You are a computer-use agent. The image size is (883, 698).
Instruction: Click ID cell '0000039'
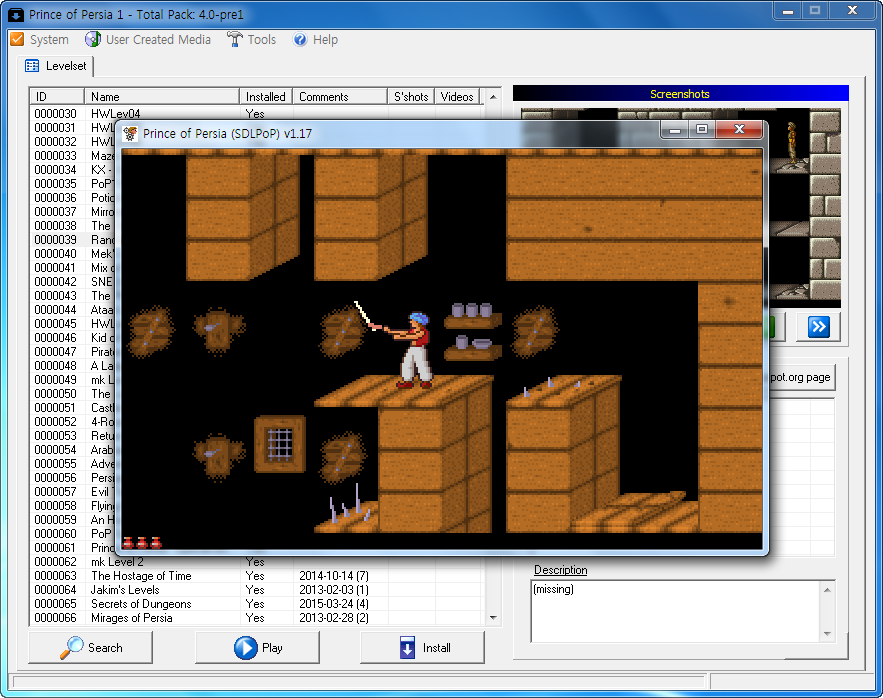coord(55,239)
